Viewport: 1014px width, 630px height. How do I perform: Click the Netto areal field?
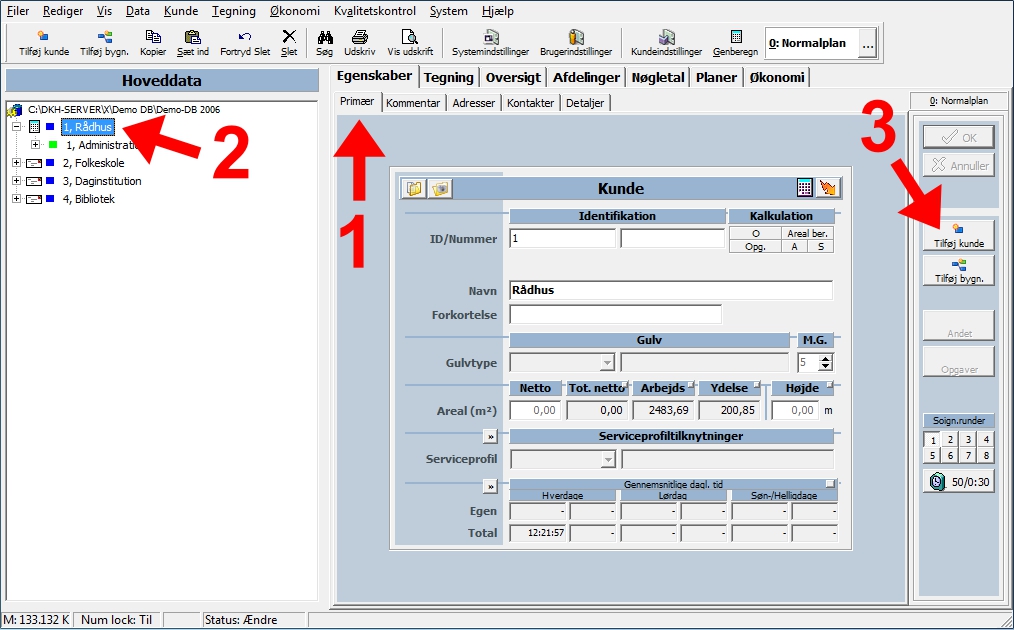(x=535, y=410)
